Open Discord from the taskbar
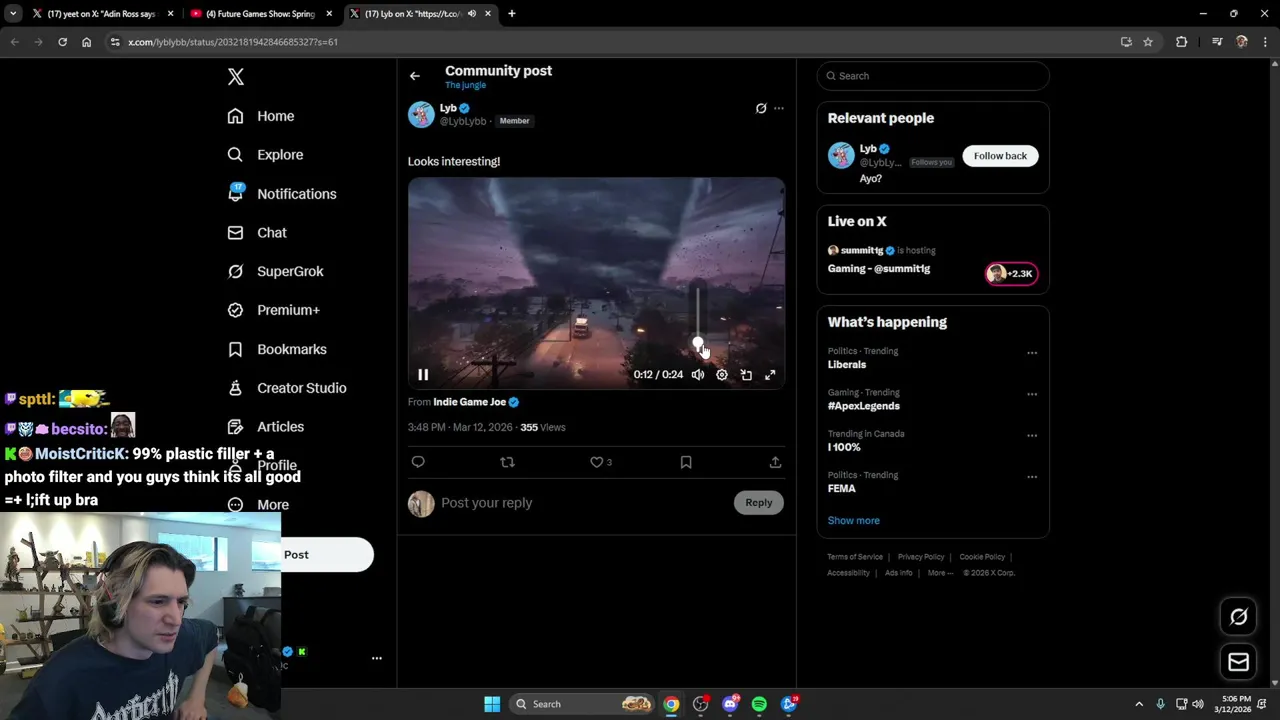The height and width of the screenshot is (720, 1280). pos(730,704)
